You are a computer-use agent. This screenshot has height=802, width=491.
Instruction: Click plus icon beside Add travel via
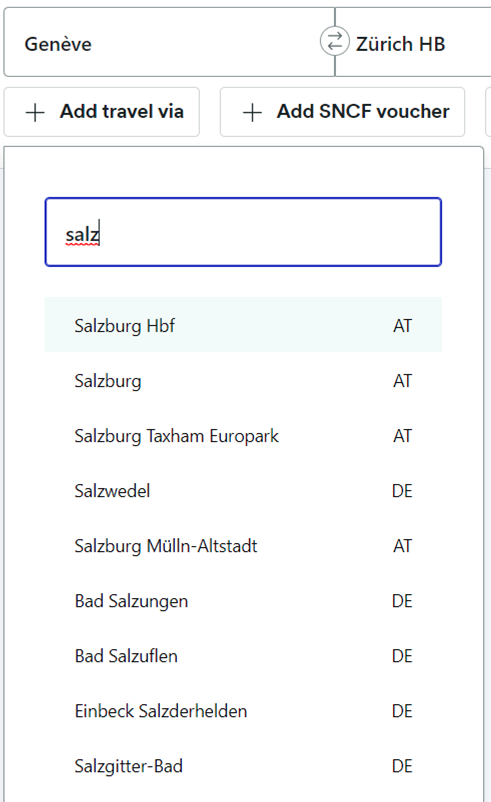pyautogui.click(x=35, y=112)
